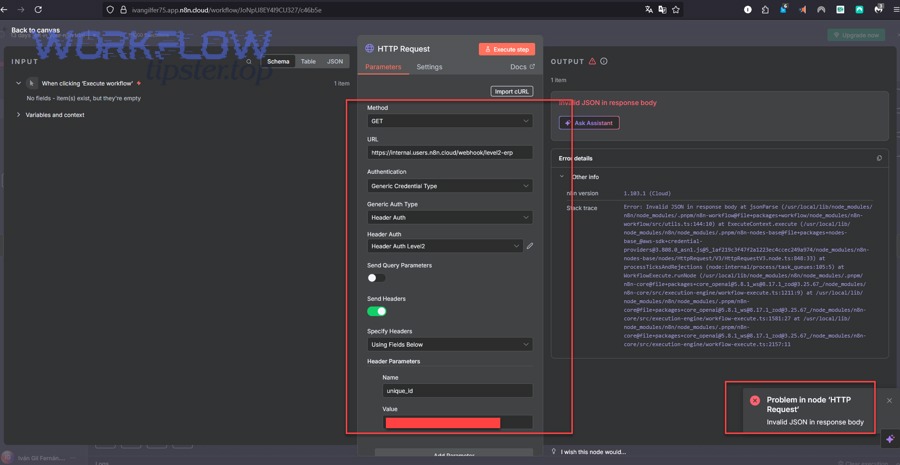Viewport: 900px width, 465px height.
Task: Go back using browser back arrow
Action: [x=4, y=10]
